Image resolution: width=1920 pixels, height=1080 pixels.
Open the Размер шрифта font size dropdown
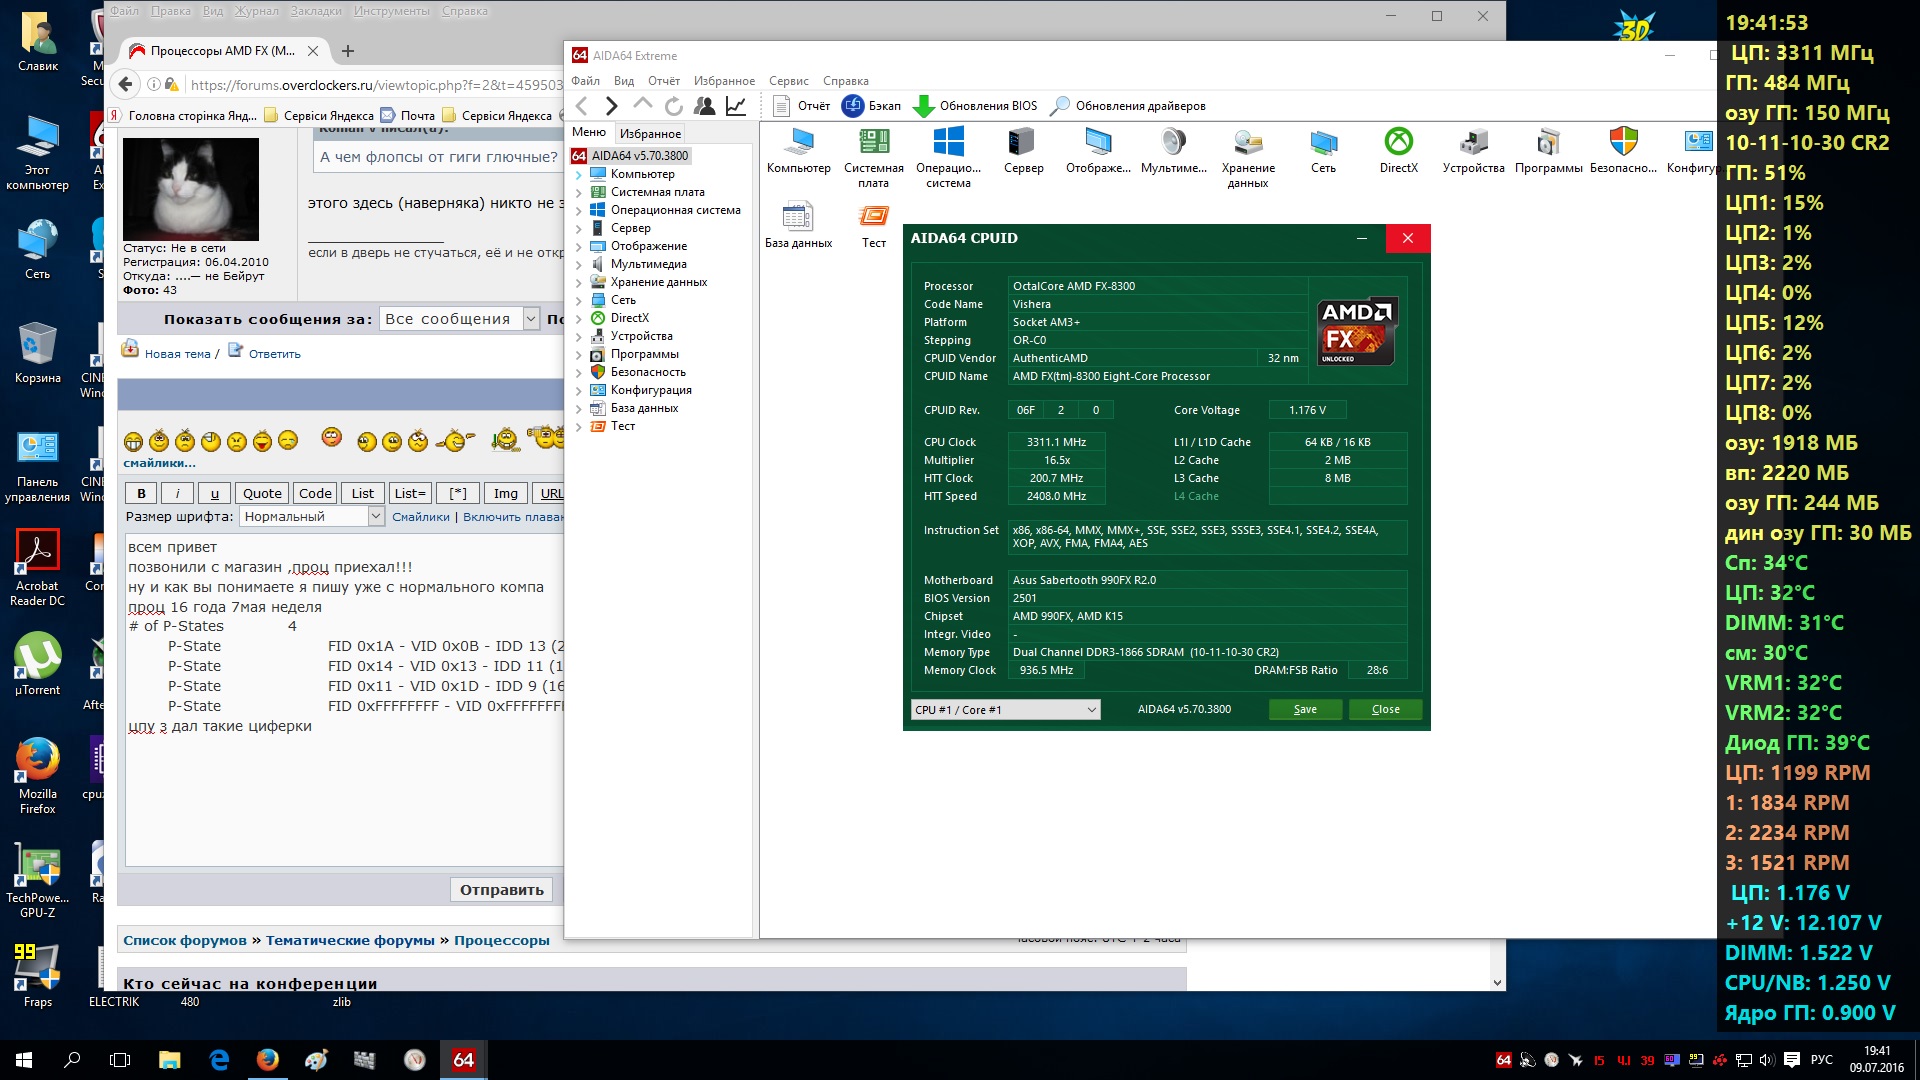coord(312,517)
